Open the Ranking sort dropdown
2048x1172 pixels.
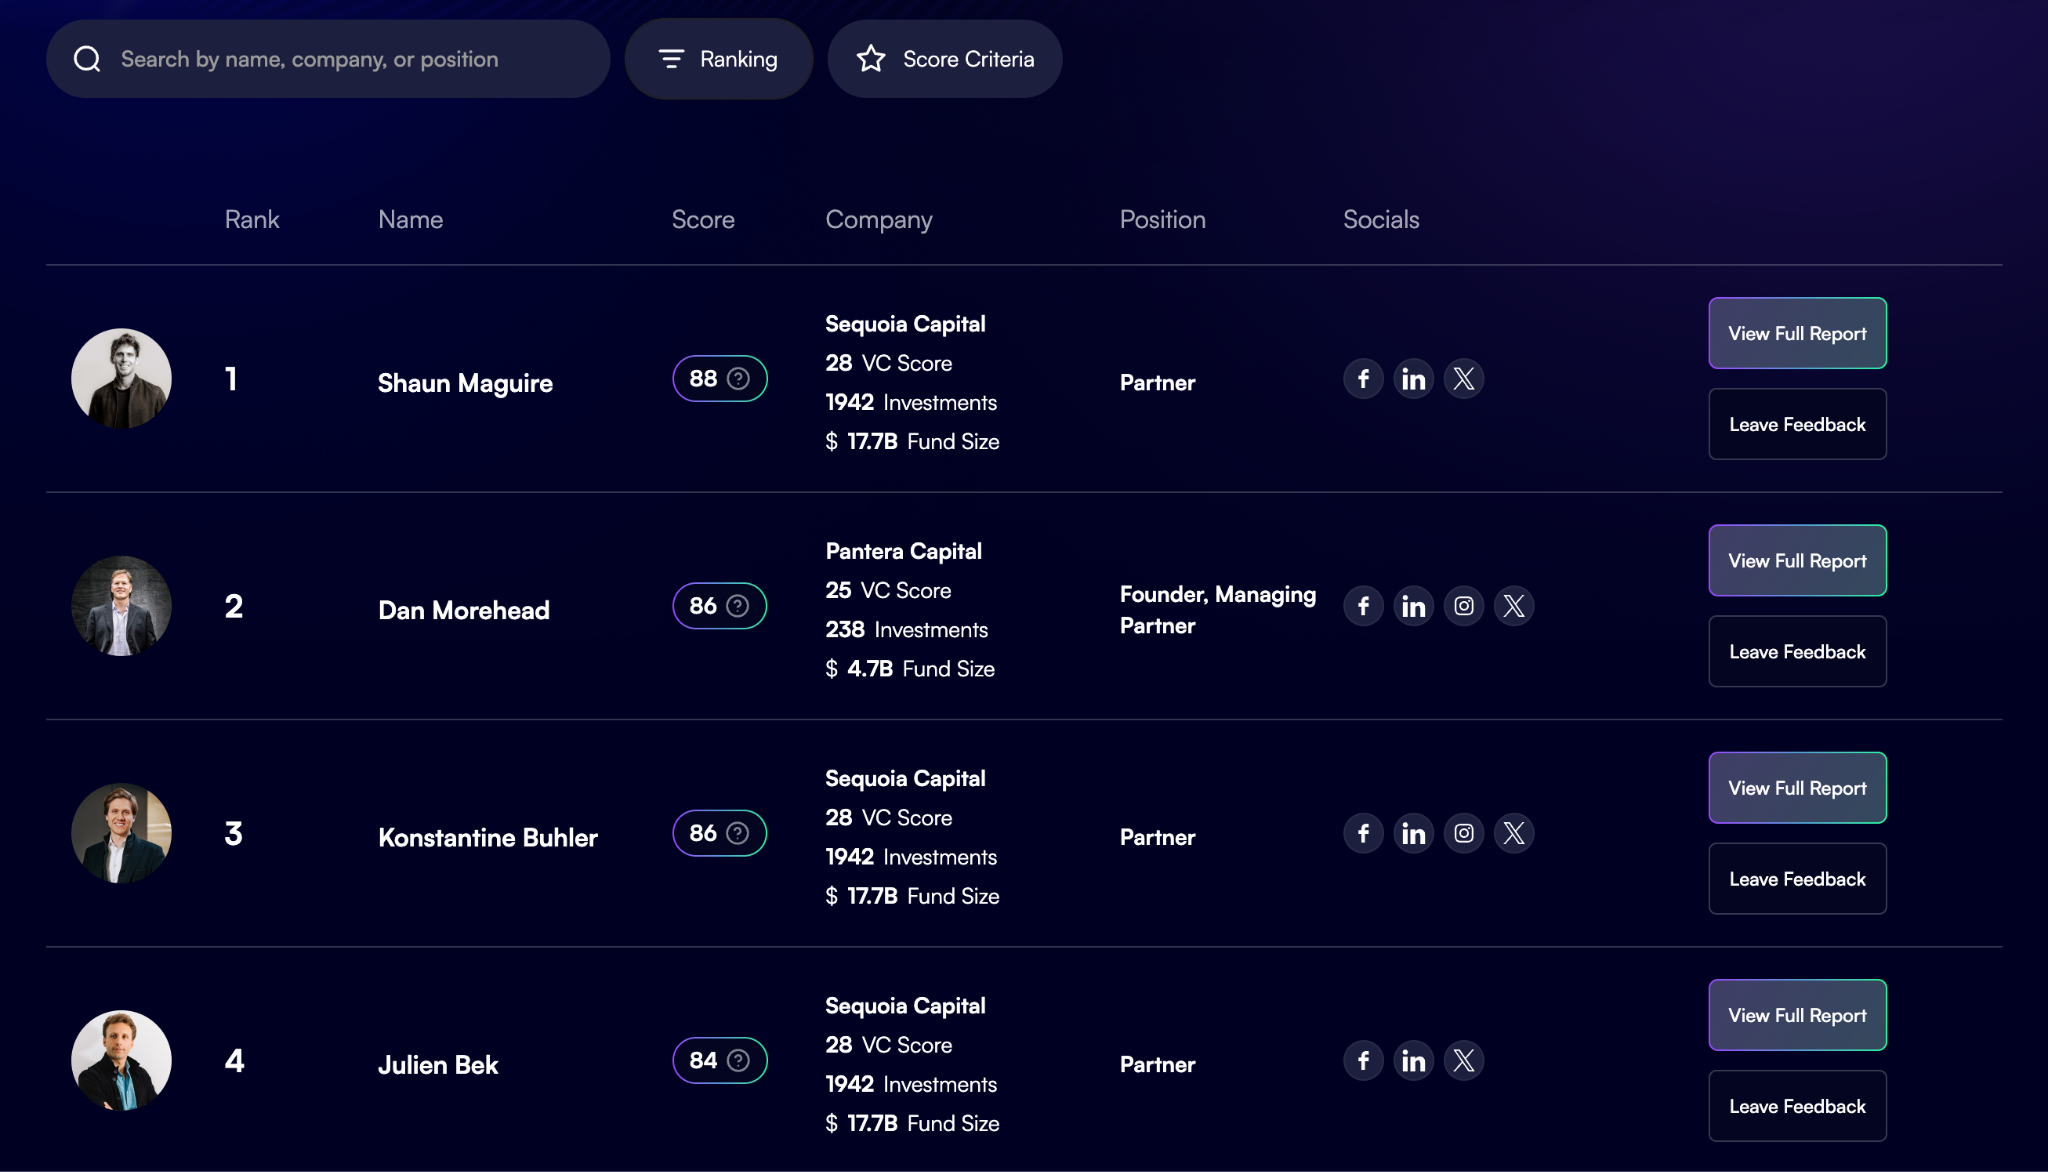[718, 59]
